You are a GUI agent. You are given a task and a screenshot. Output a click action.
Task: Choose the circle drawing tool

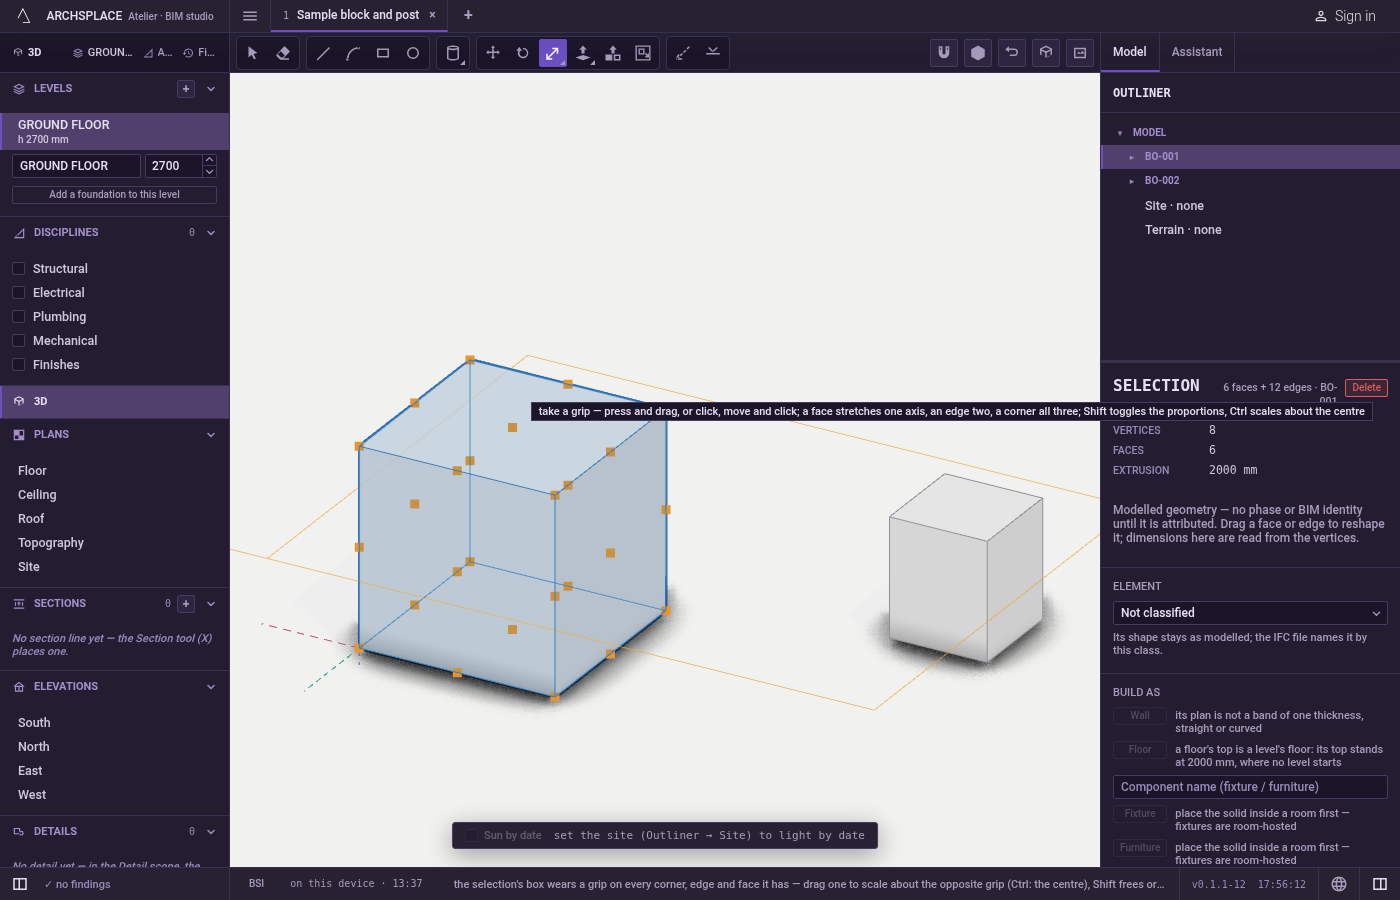point(413,53)
